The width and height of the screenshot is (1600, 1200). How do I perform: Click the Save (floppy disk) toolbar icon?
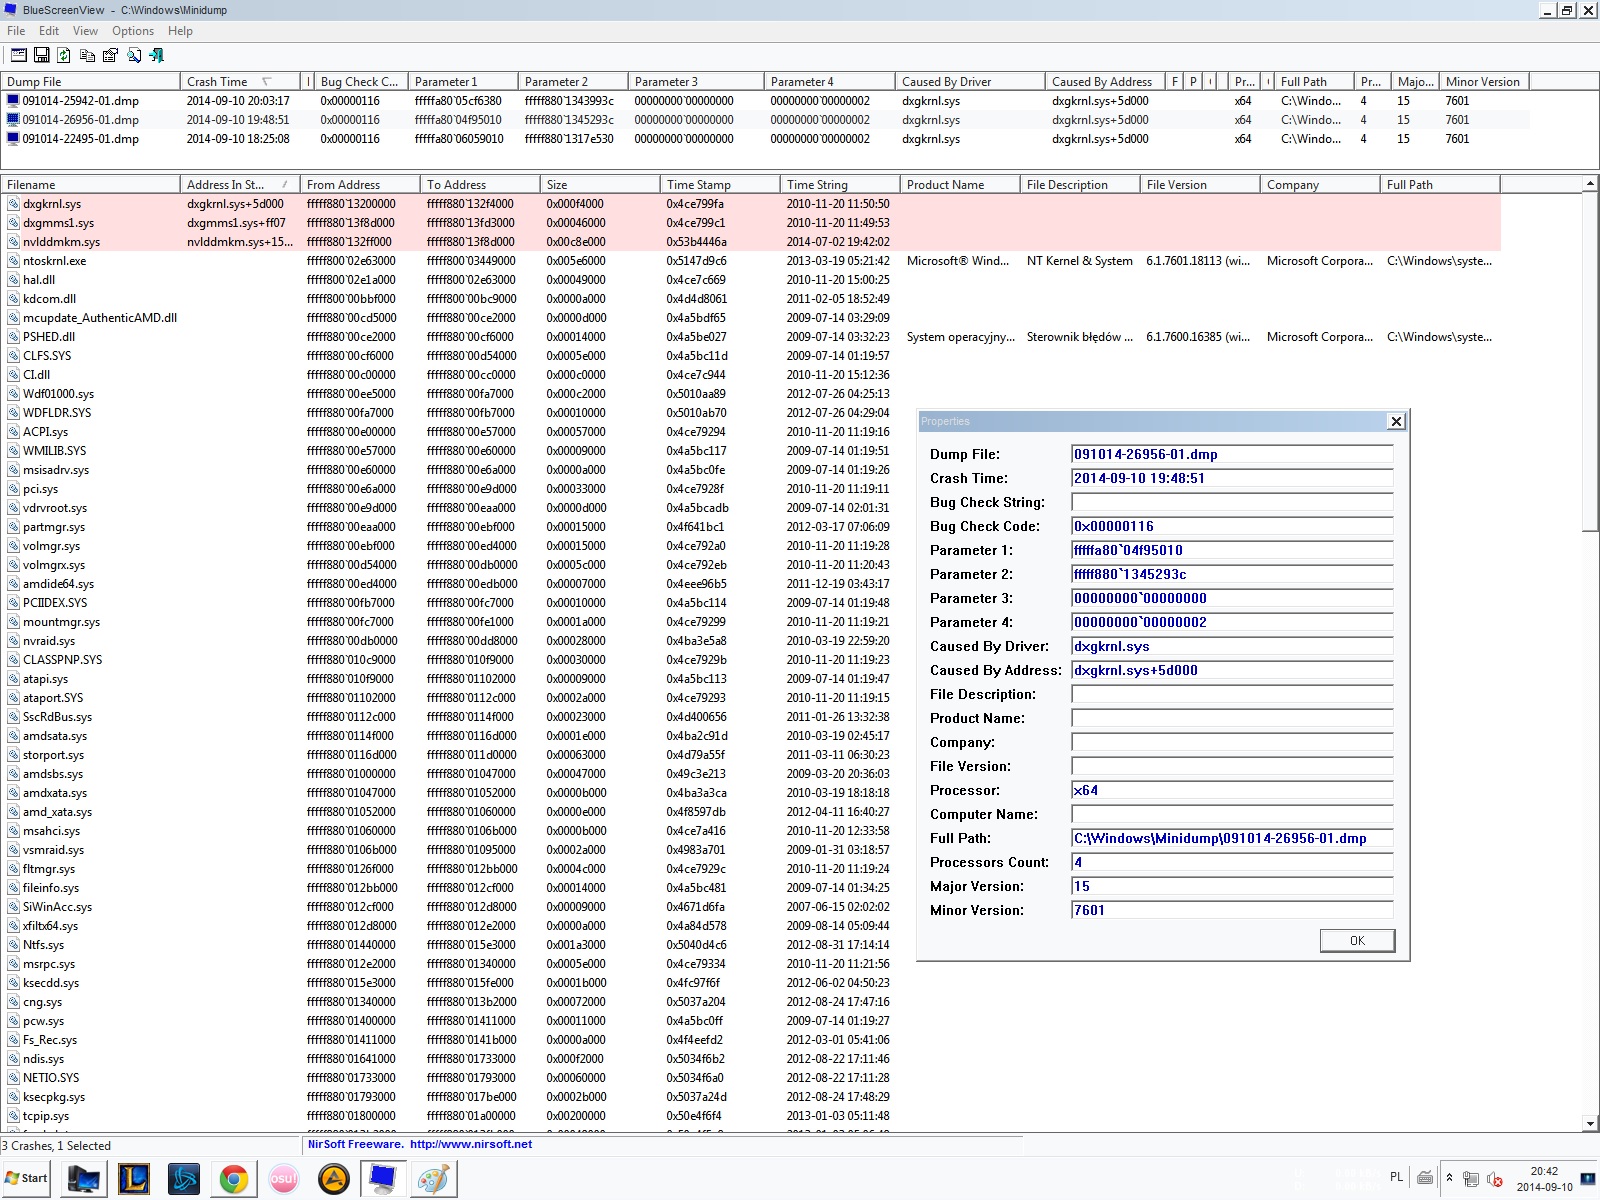pos(42,55)
